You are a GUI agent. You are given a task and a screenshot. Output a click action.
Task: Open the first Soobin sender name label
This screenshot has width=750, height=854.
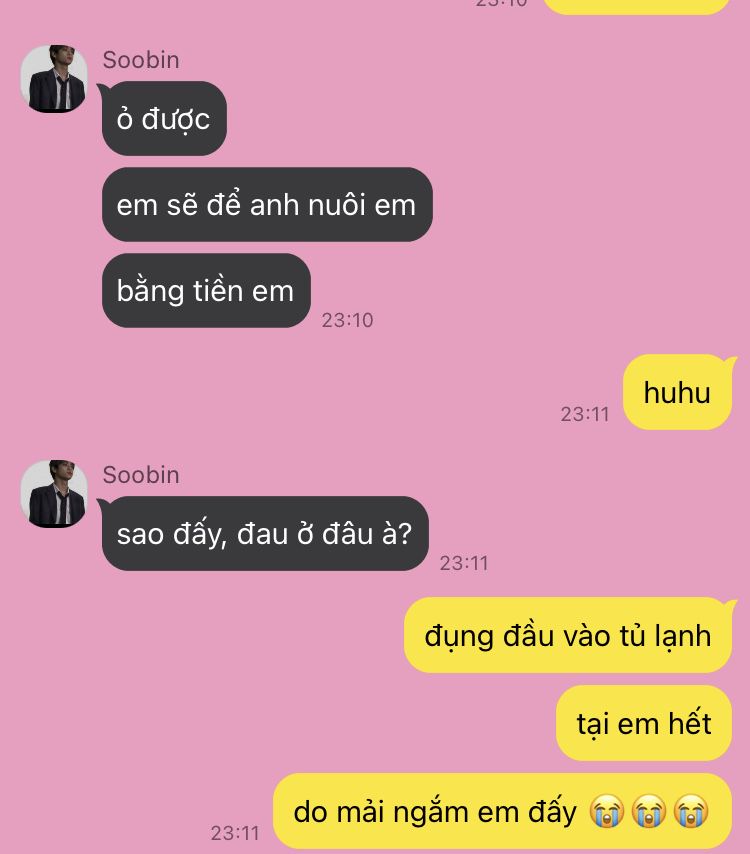(x=141, y=60)
